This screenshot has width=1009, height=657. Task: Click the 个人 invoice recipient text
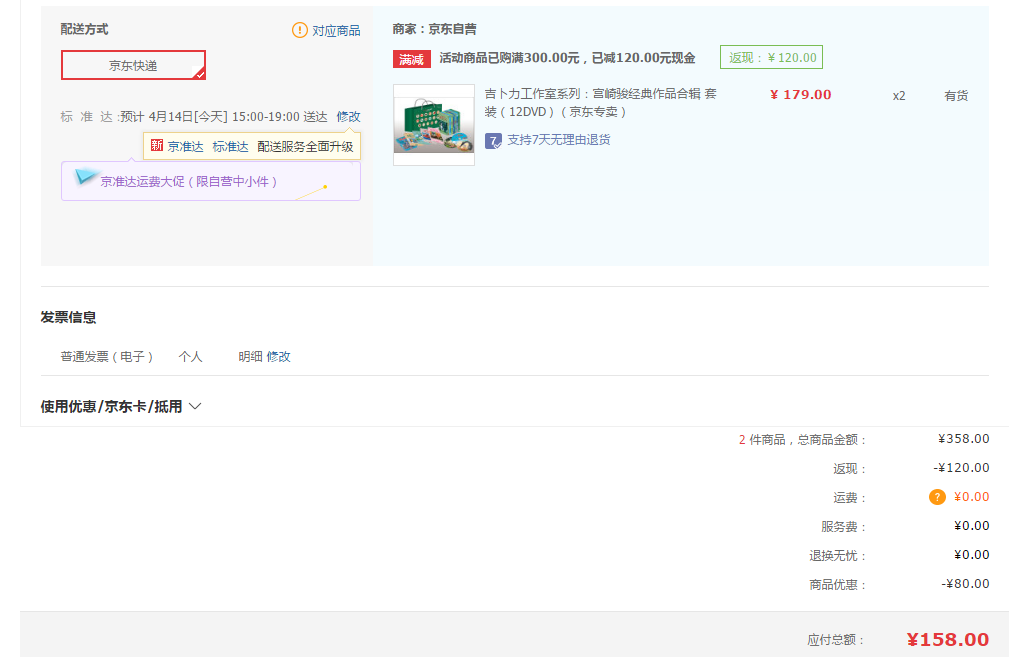point(190,356)
